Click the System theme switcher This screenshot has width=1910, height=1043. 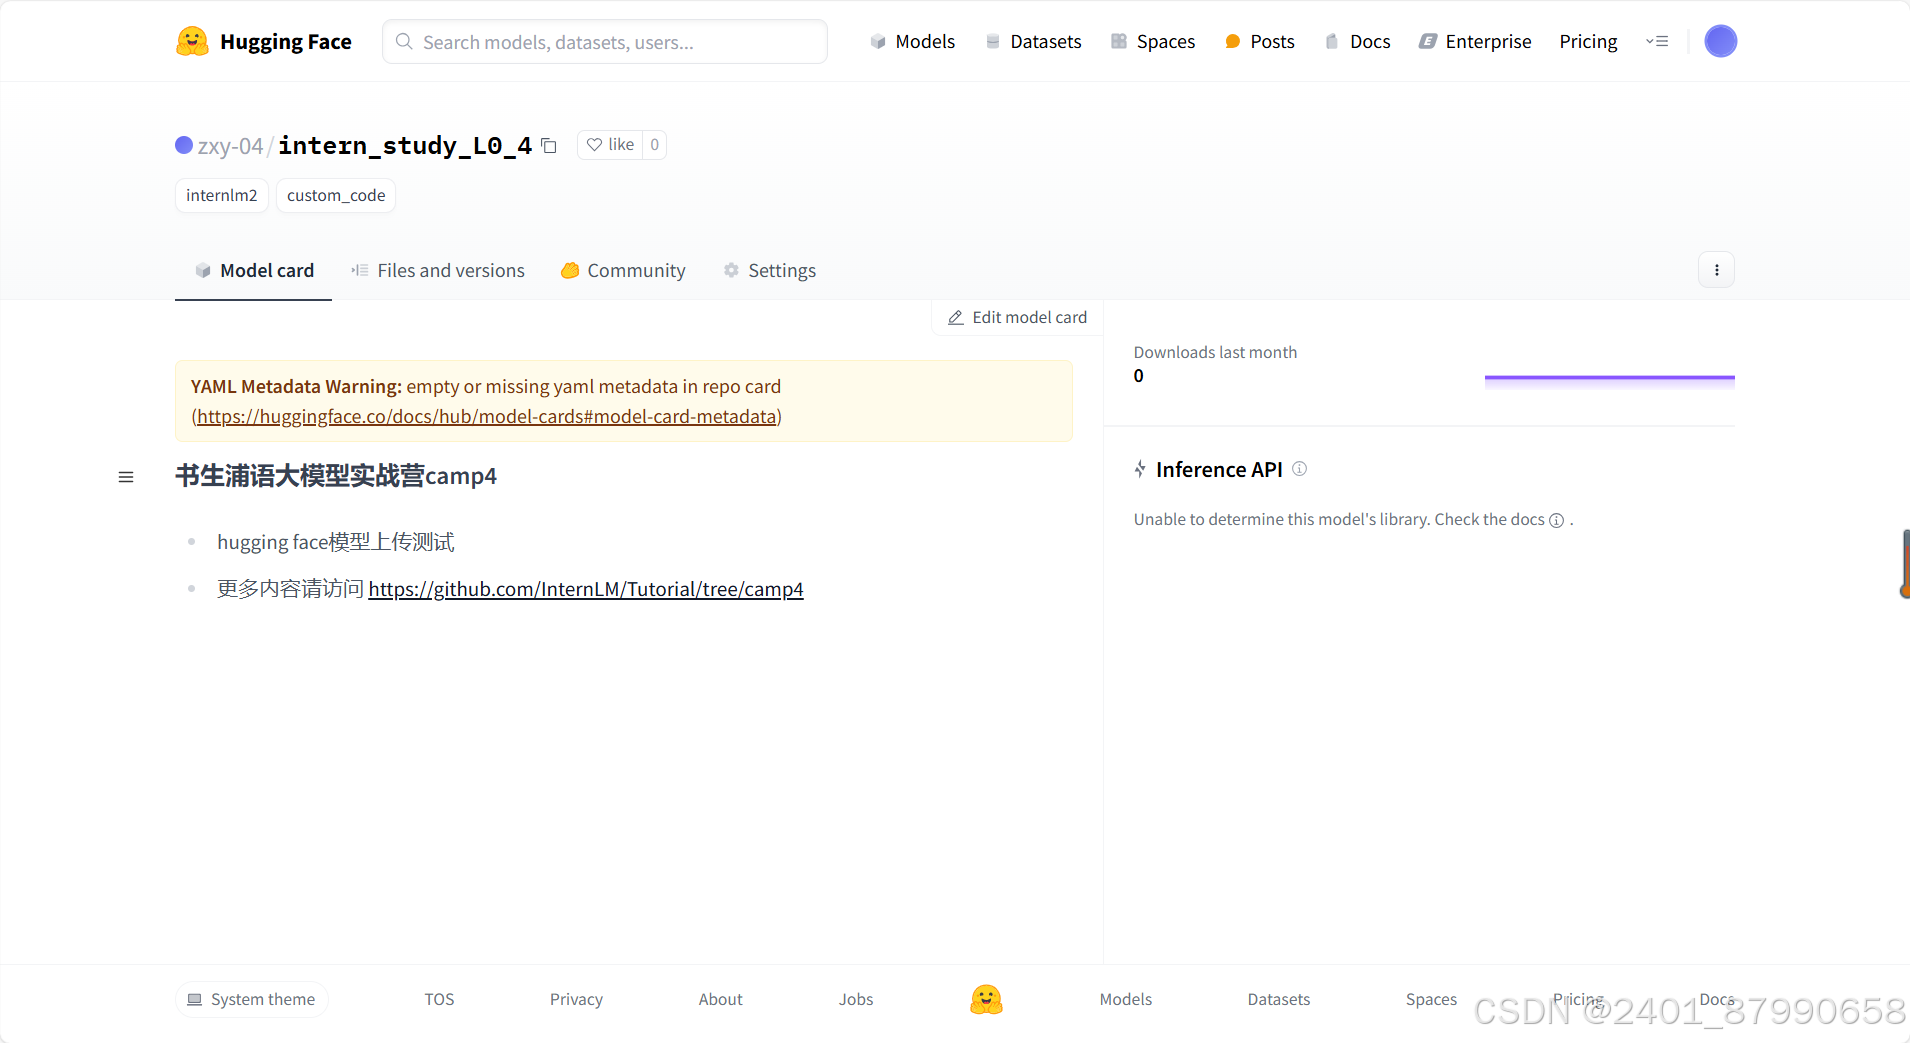click(252, 999)
